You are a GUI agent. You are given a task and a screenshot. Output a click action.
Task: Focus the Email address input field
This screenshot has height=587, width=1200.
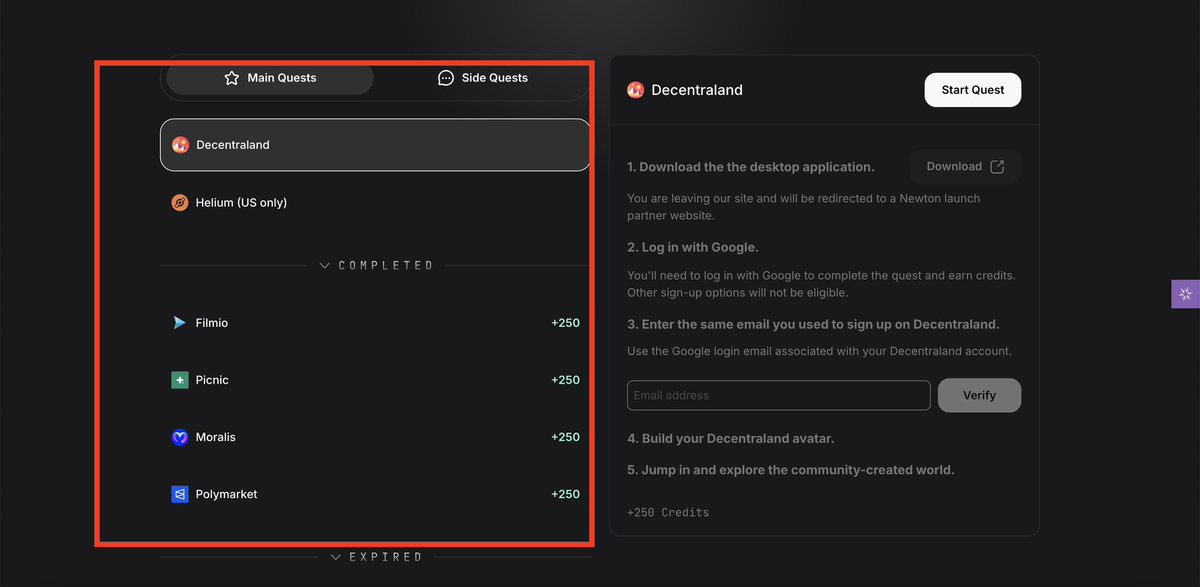coord(779,395)
